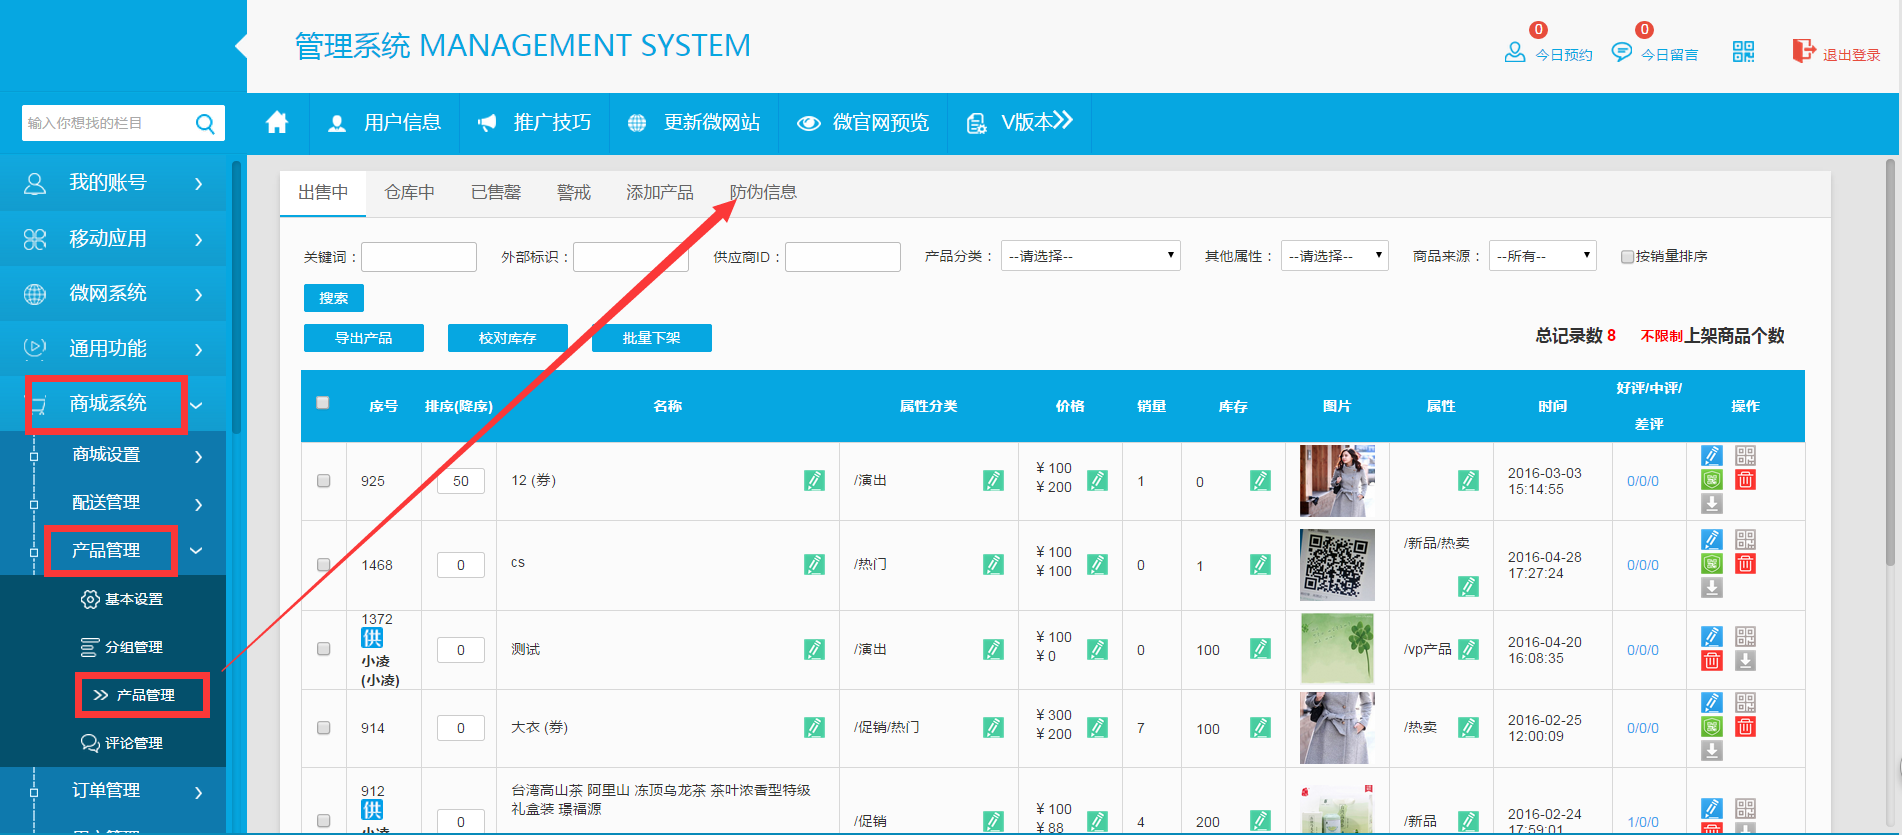Click the green shield icon for product row 925
The height and width of the screenshot is (835, 1902).
coord(1712,480)
